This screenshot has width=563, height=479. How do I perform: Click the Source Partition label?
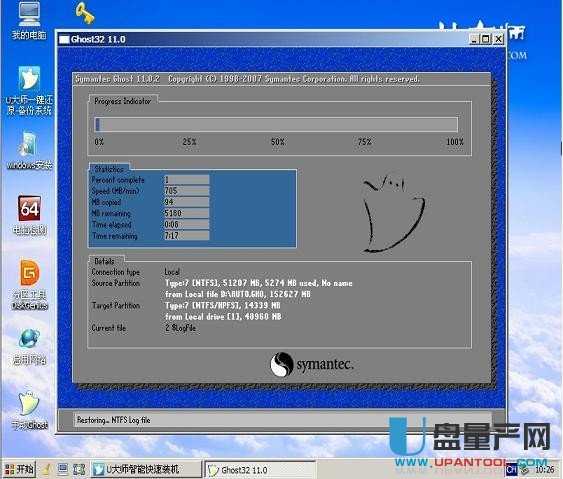click(x=116, y=283)
